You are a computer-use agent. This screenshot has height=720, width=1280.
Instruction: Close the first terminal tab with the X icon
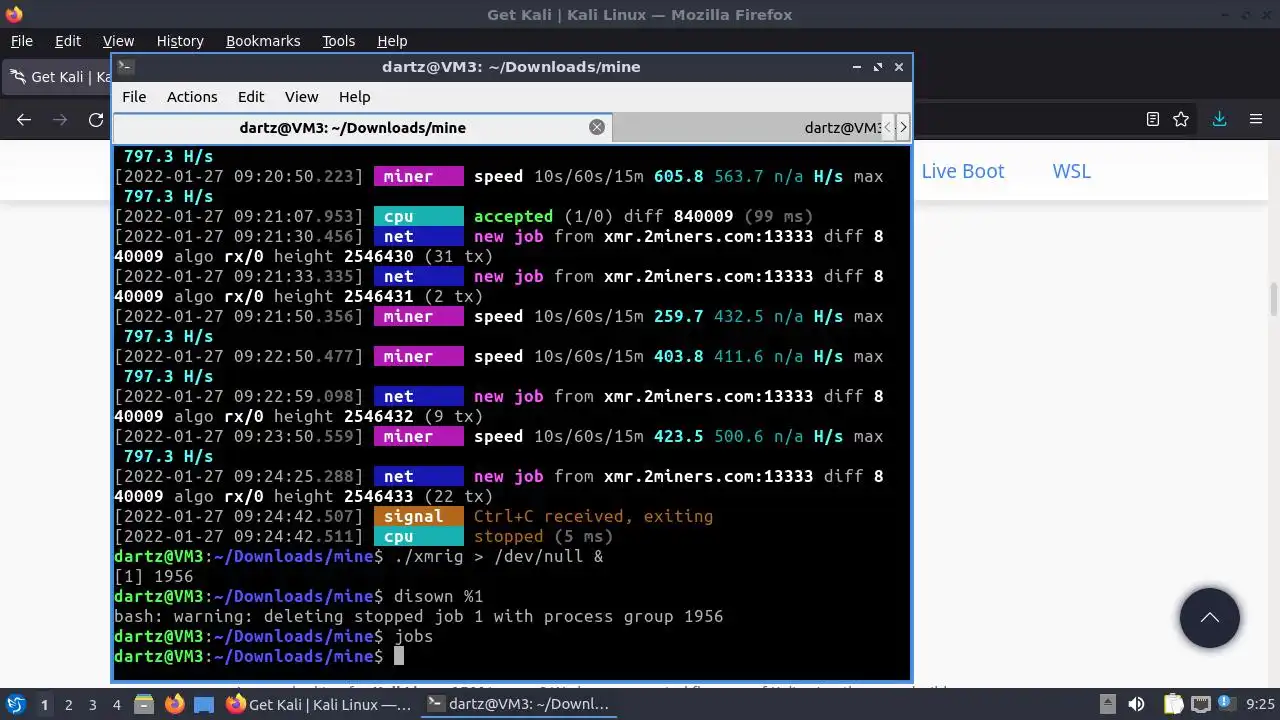point(597,127)
